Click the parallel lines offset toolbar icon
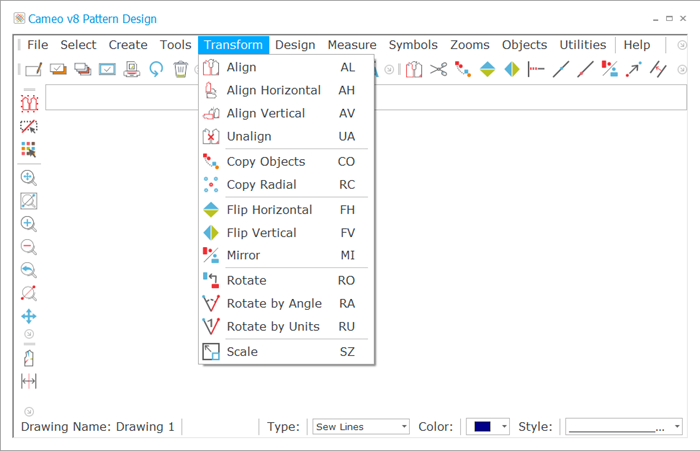700x451 pixels. click(x=658, y=70)
